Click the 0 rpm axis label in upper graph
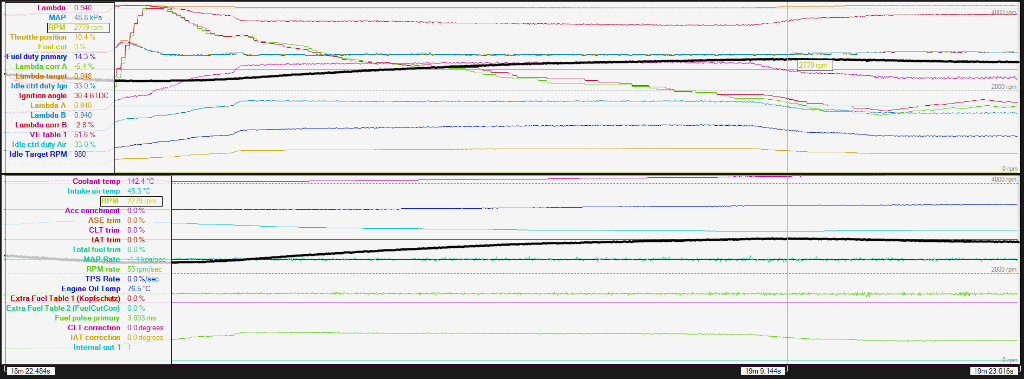The height and width of the screenshot is (379, 1024). click(x=1010, y=169)
